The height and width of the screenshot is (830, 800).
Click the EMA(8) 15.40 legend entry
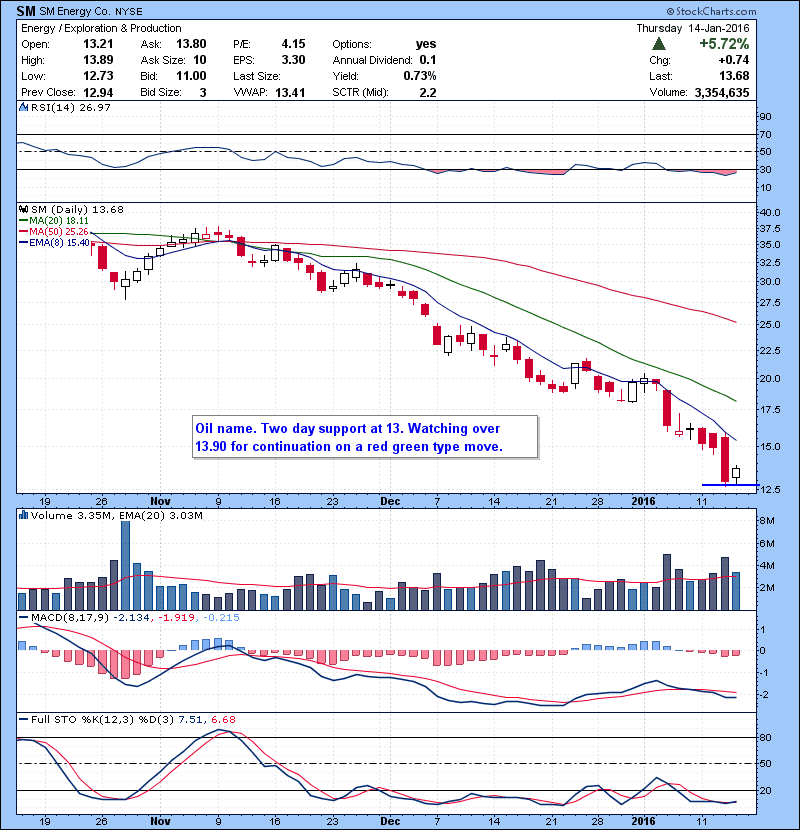point(54,242)
